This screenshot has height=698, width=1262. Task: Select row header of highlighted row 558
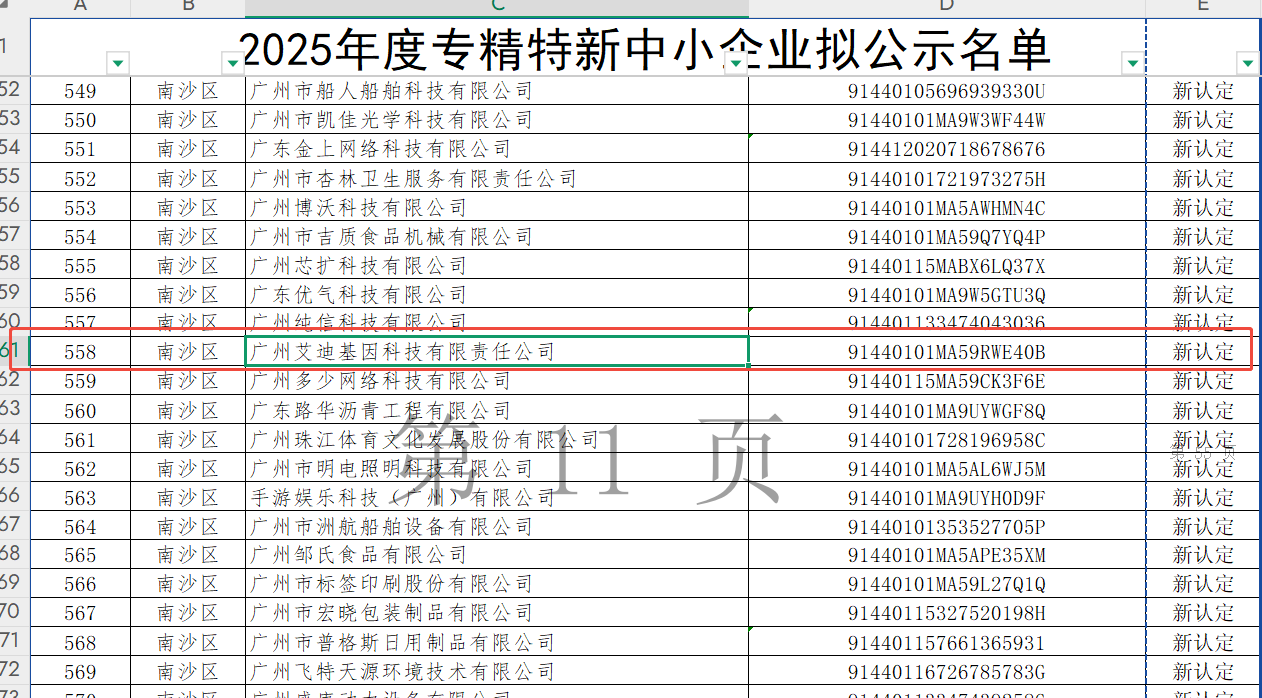point(10,352)
